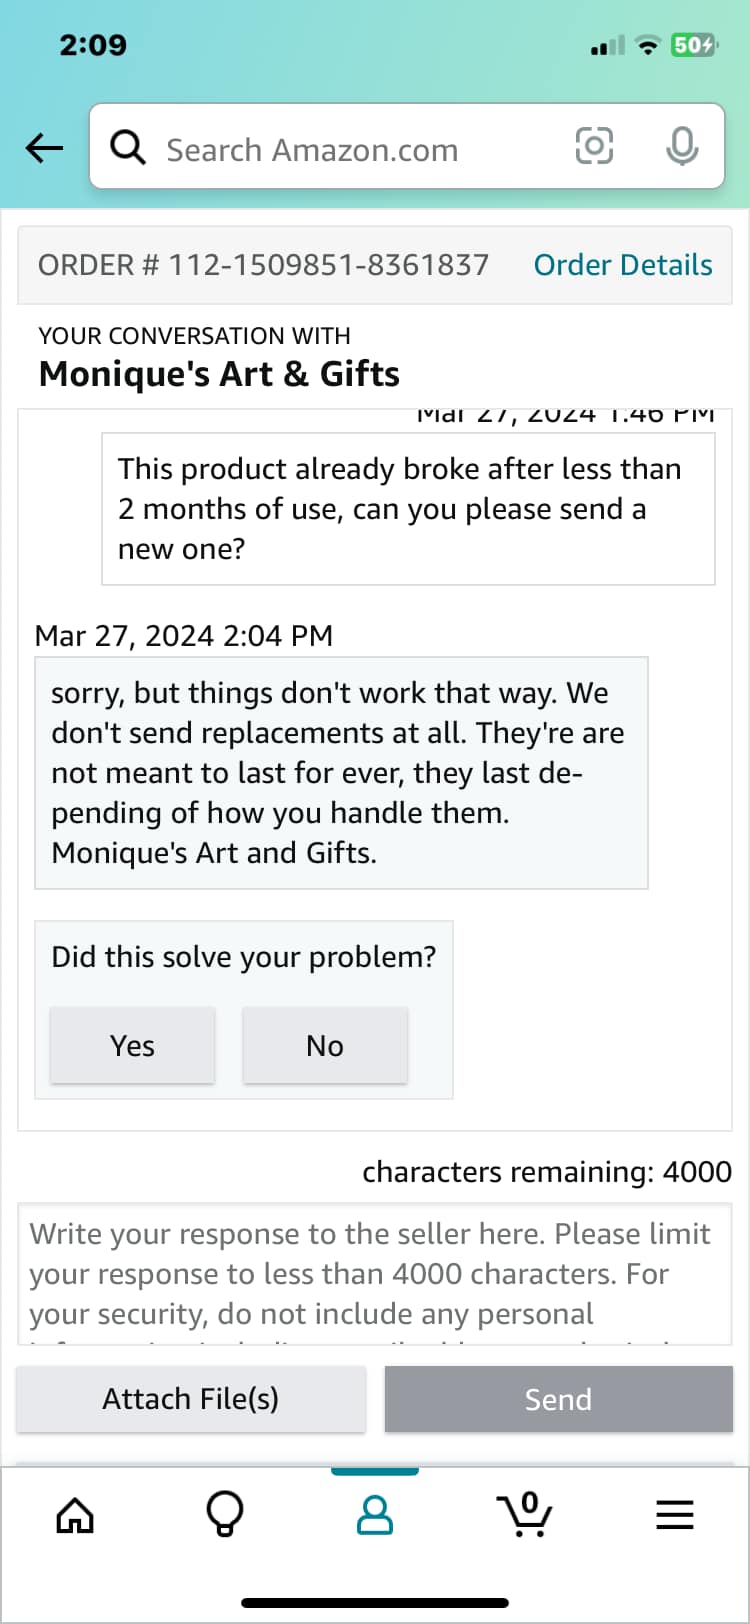Open the Order Details link
Viewport: 750px width, 1624px height.
click(623, 265)
